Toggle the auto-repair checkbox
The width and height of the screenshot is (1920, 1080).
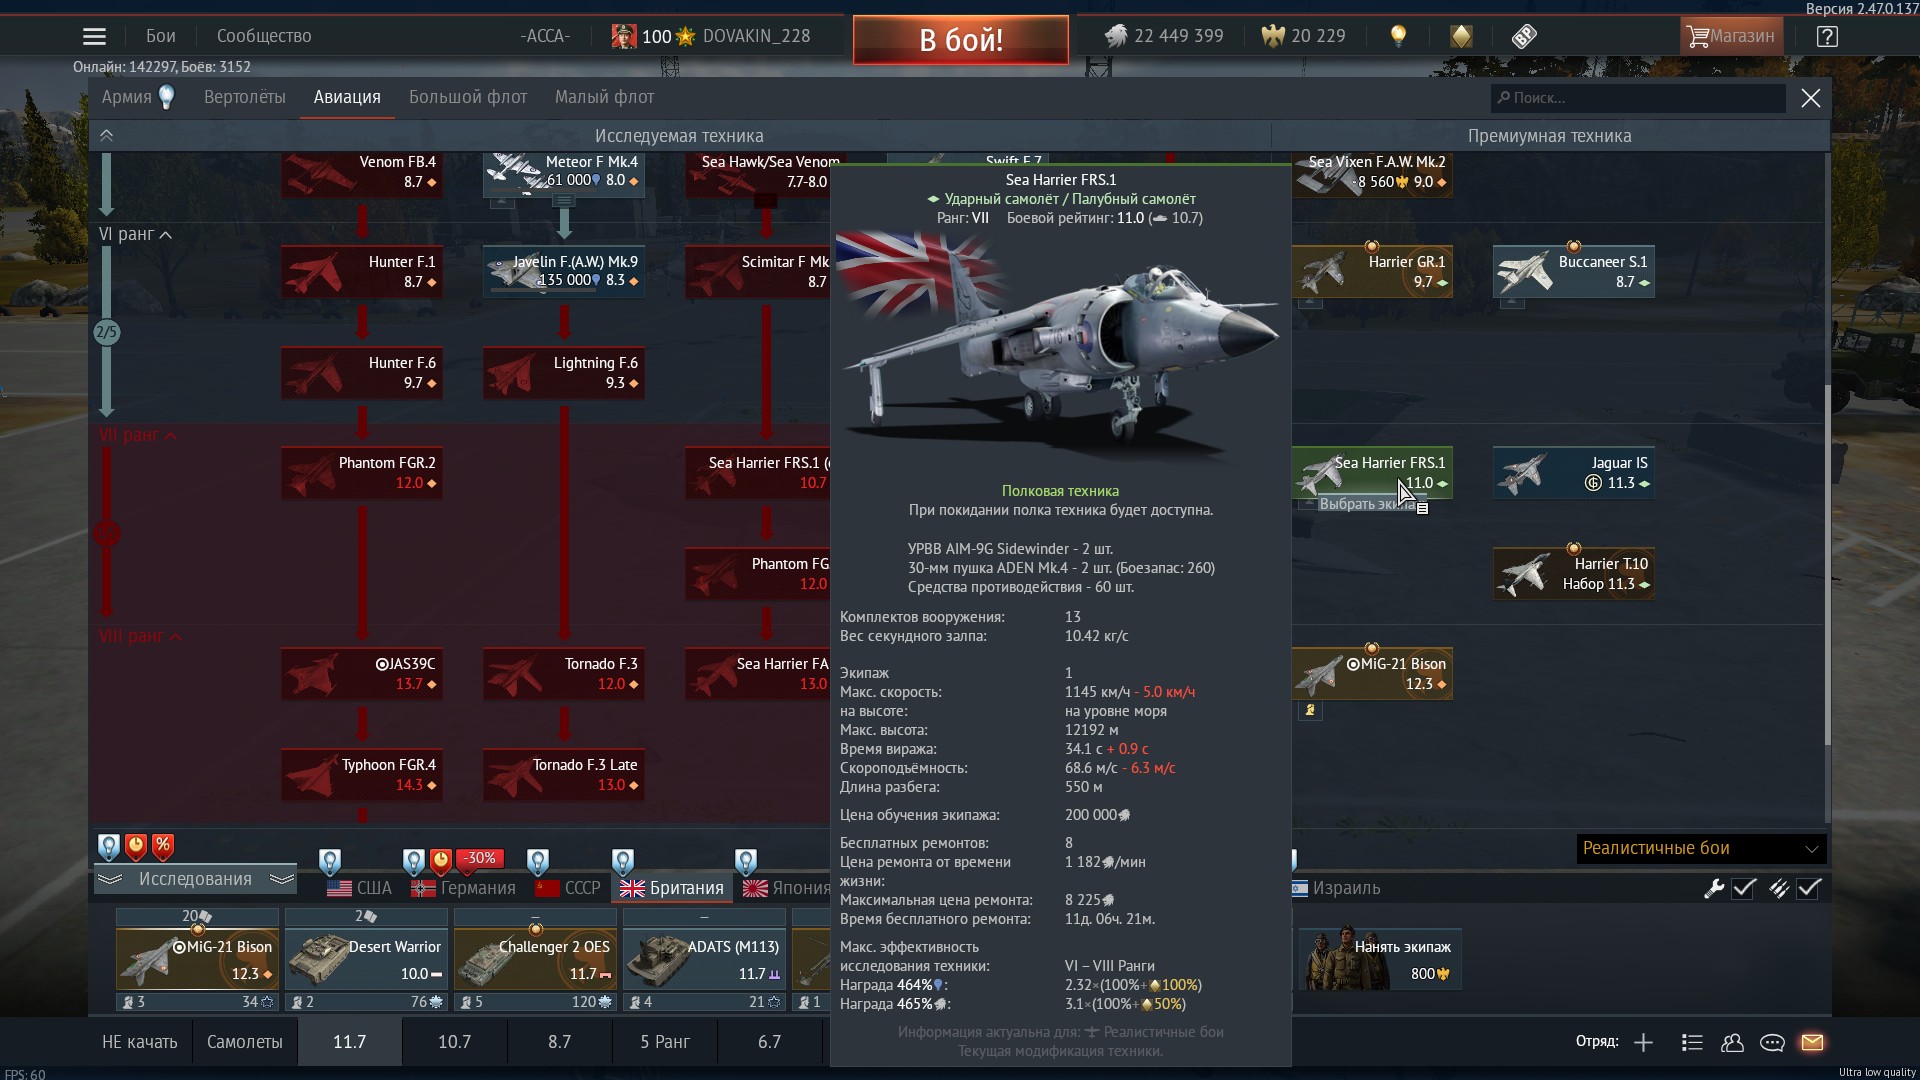1744,888
